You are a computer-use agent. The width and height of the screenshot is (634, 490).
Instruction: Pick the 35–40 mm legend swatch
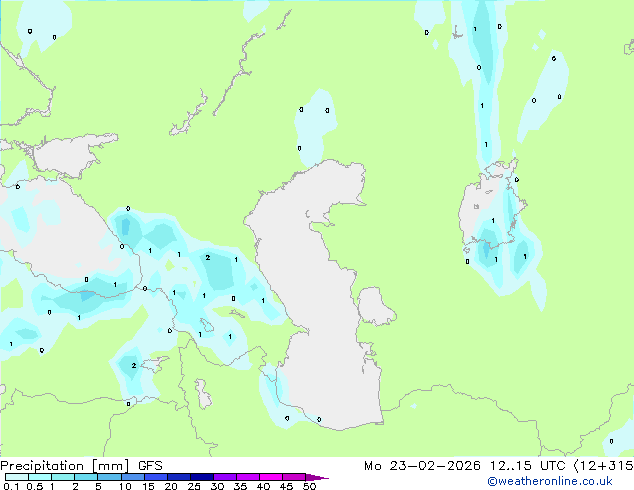[248, 477]
